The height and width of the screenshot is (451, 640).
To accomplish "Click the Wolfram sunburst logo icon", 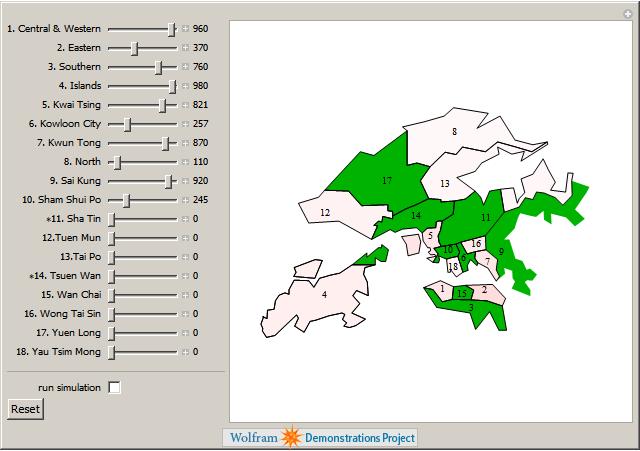I will pyautogui.click(x=290, y=438).
